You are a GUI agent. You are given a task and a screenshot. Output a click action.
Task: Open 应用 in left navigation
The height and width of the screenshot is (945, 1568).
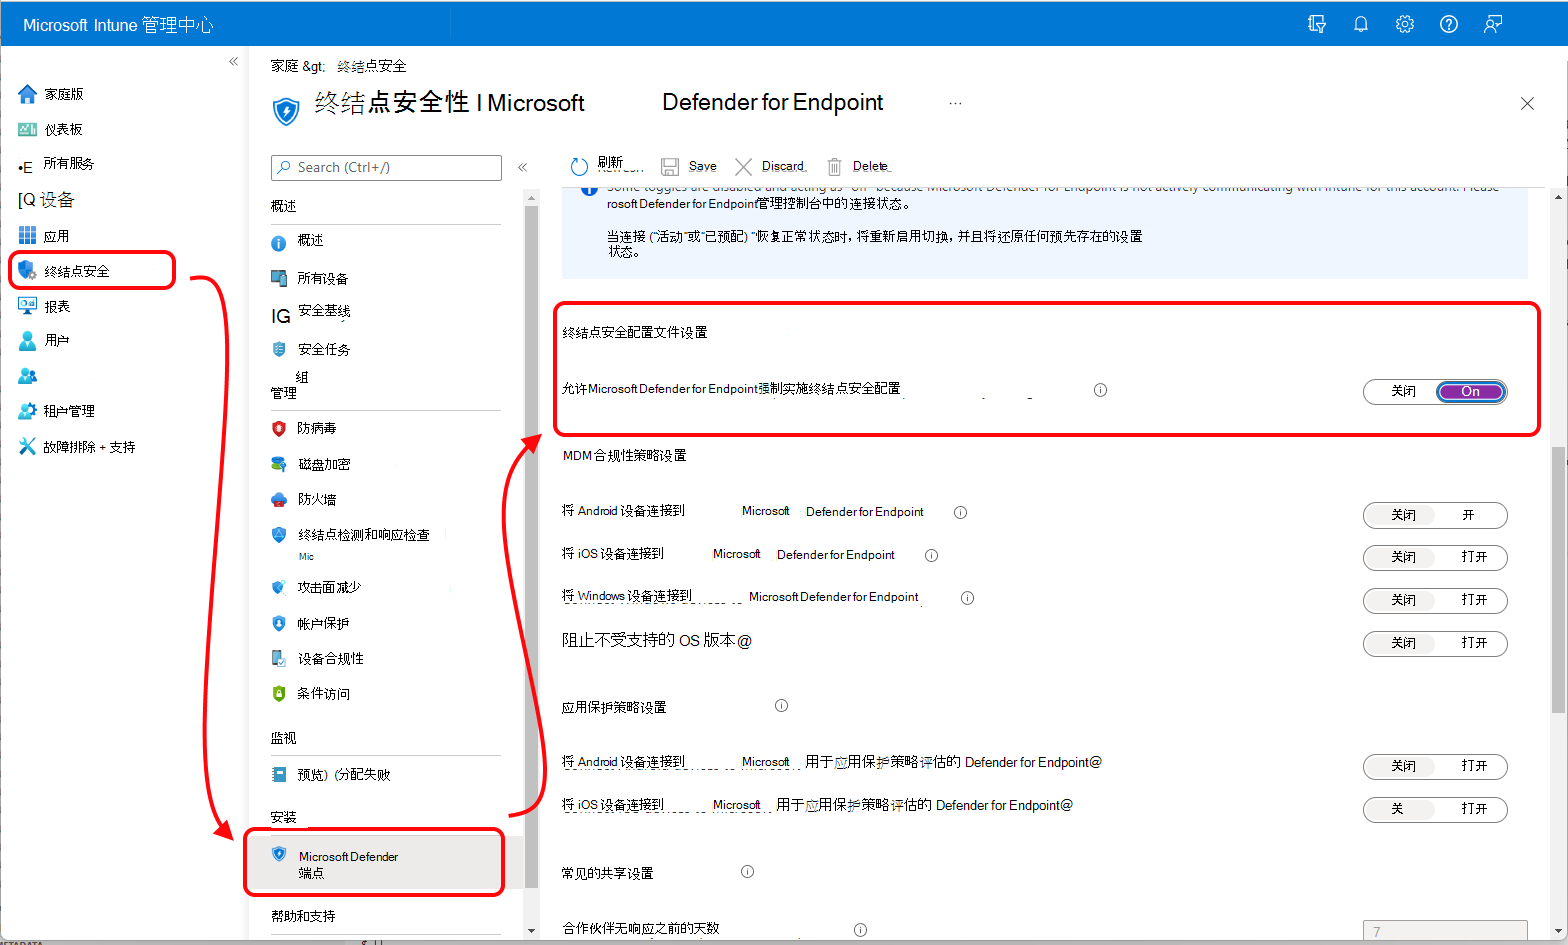click(x=44, y=236)
